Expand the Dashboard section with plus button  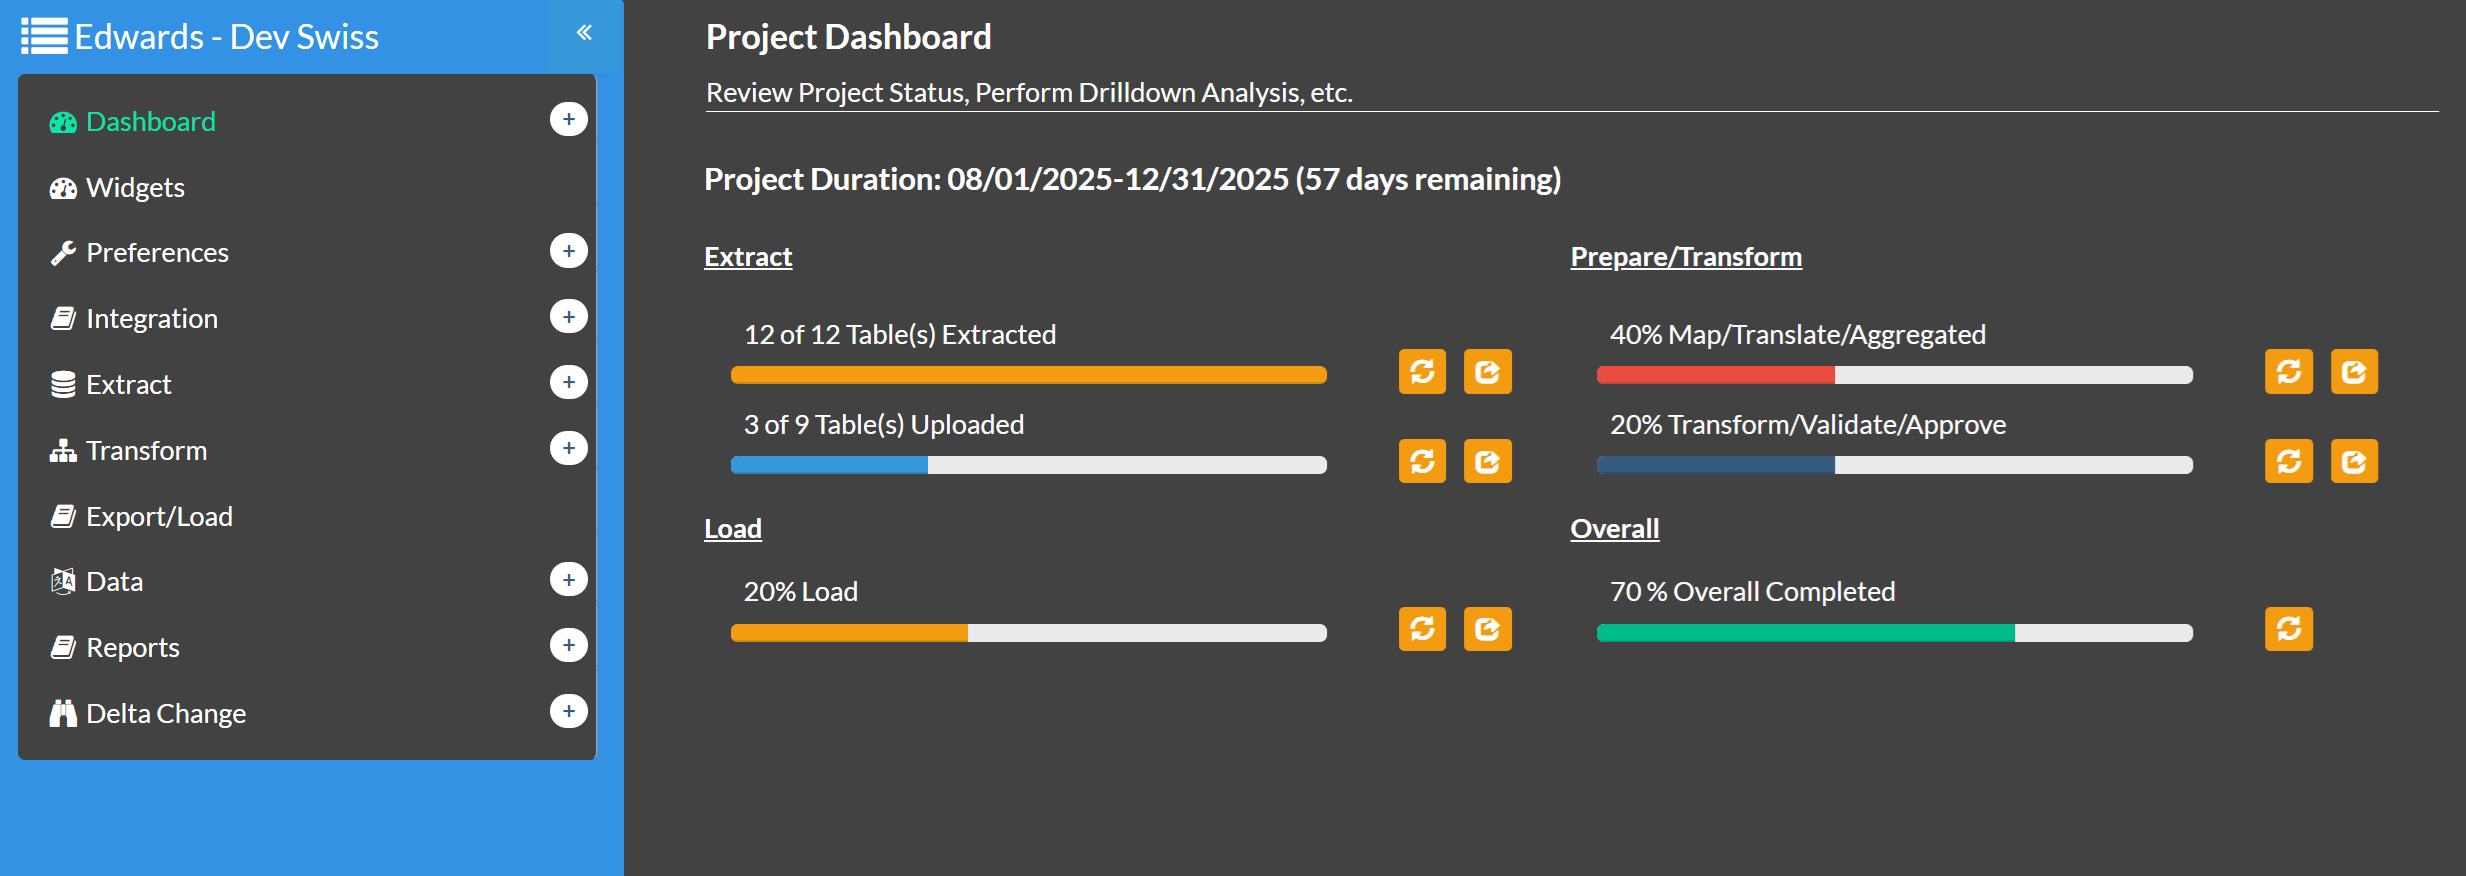(568, 119)
